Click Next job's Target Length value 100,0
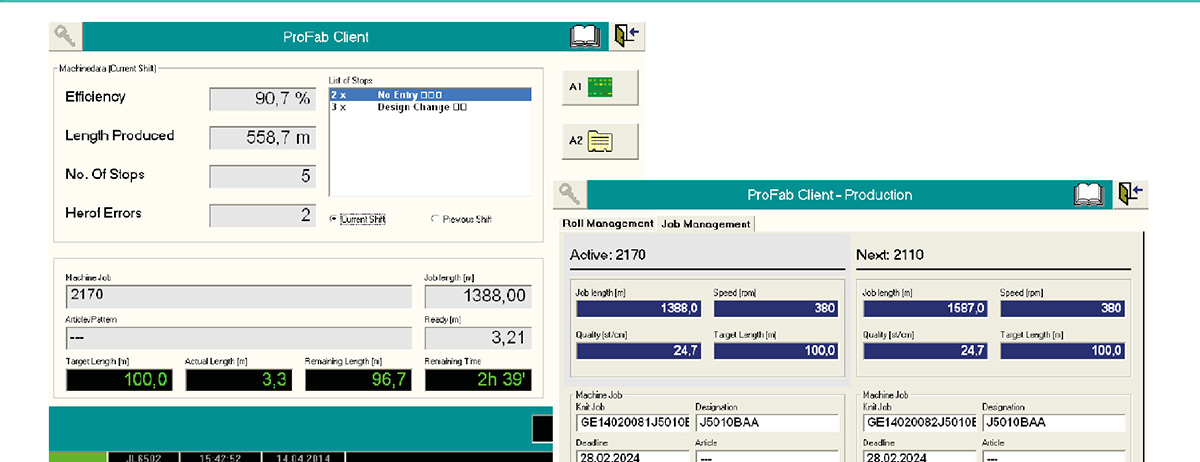The width and height of the screenshot is (1200, 462). (1062, 350)
